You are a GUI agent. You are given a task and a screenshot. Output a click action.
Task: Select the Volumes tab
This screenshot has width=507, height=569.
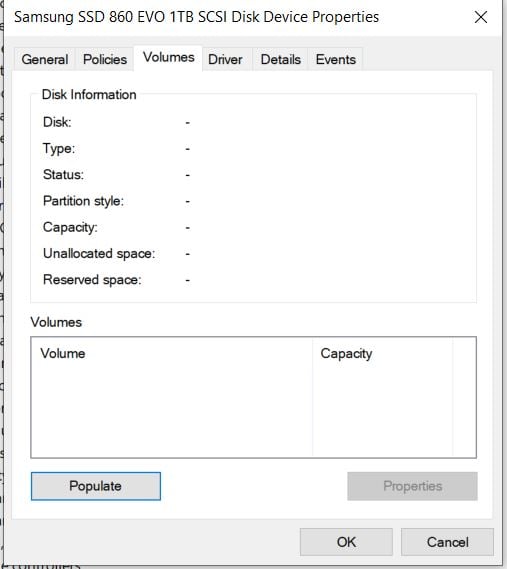pos(168,58)
